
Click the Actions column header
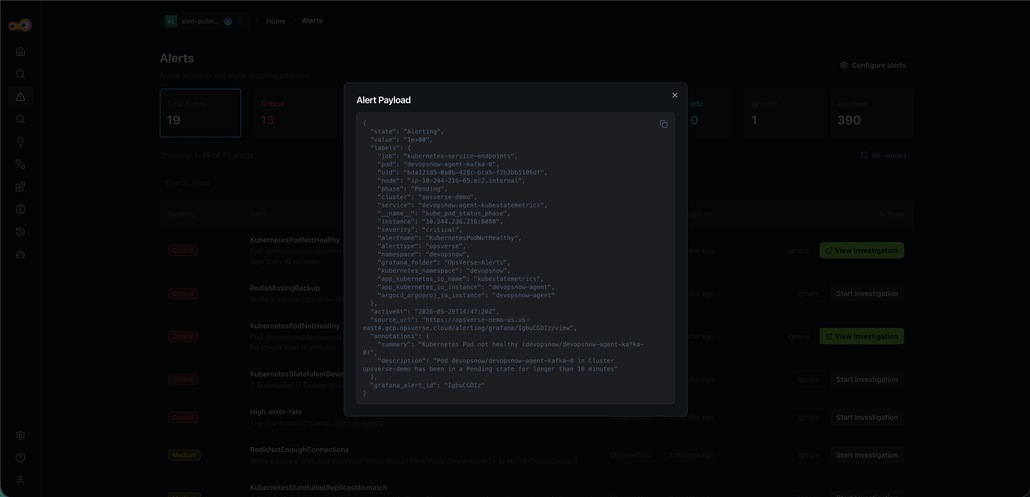click(x=891, y=214)
